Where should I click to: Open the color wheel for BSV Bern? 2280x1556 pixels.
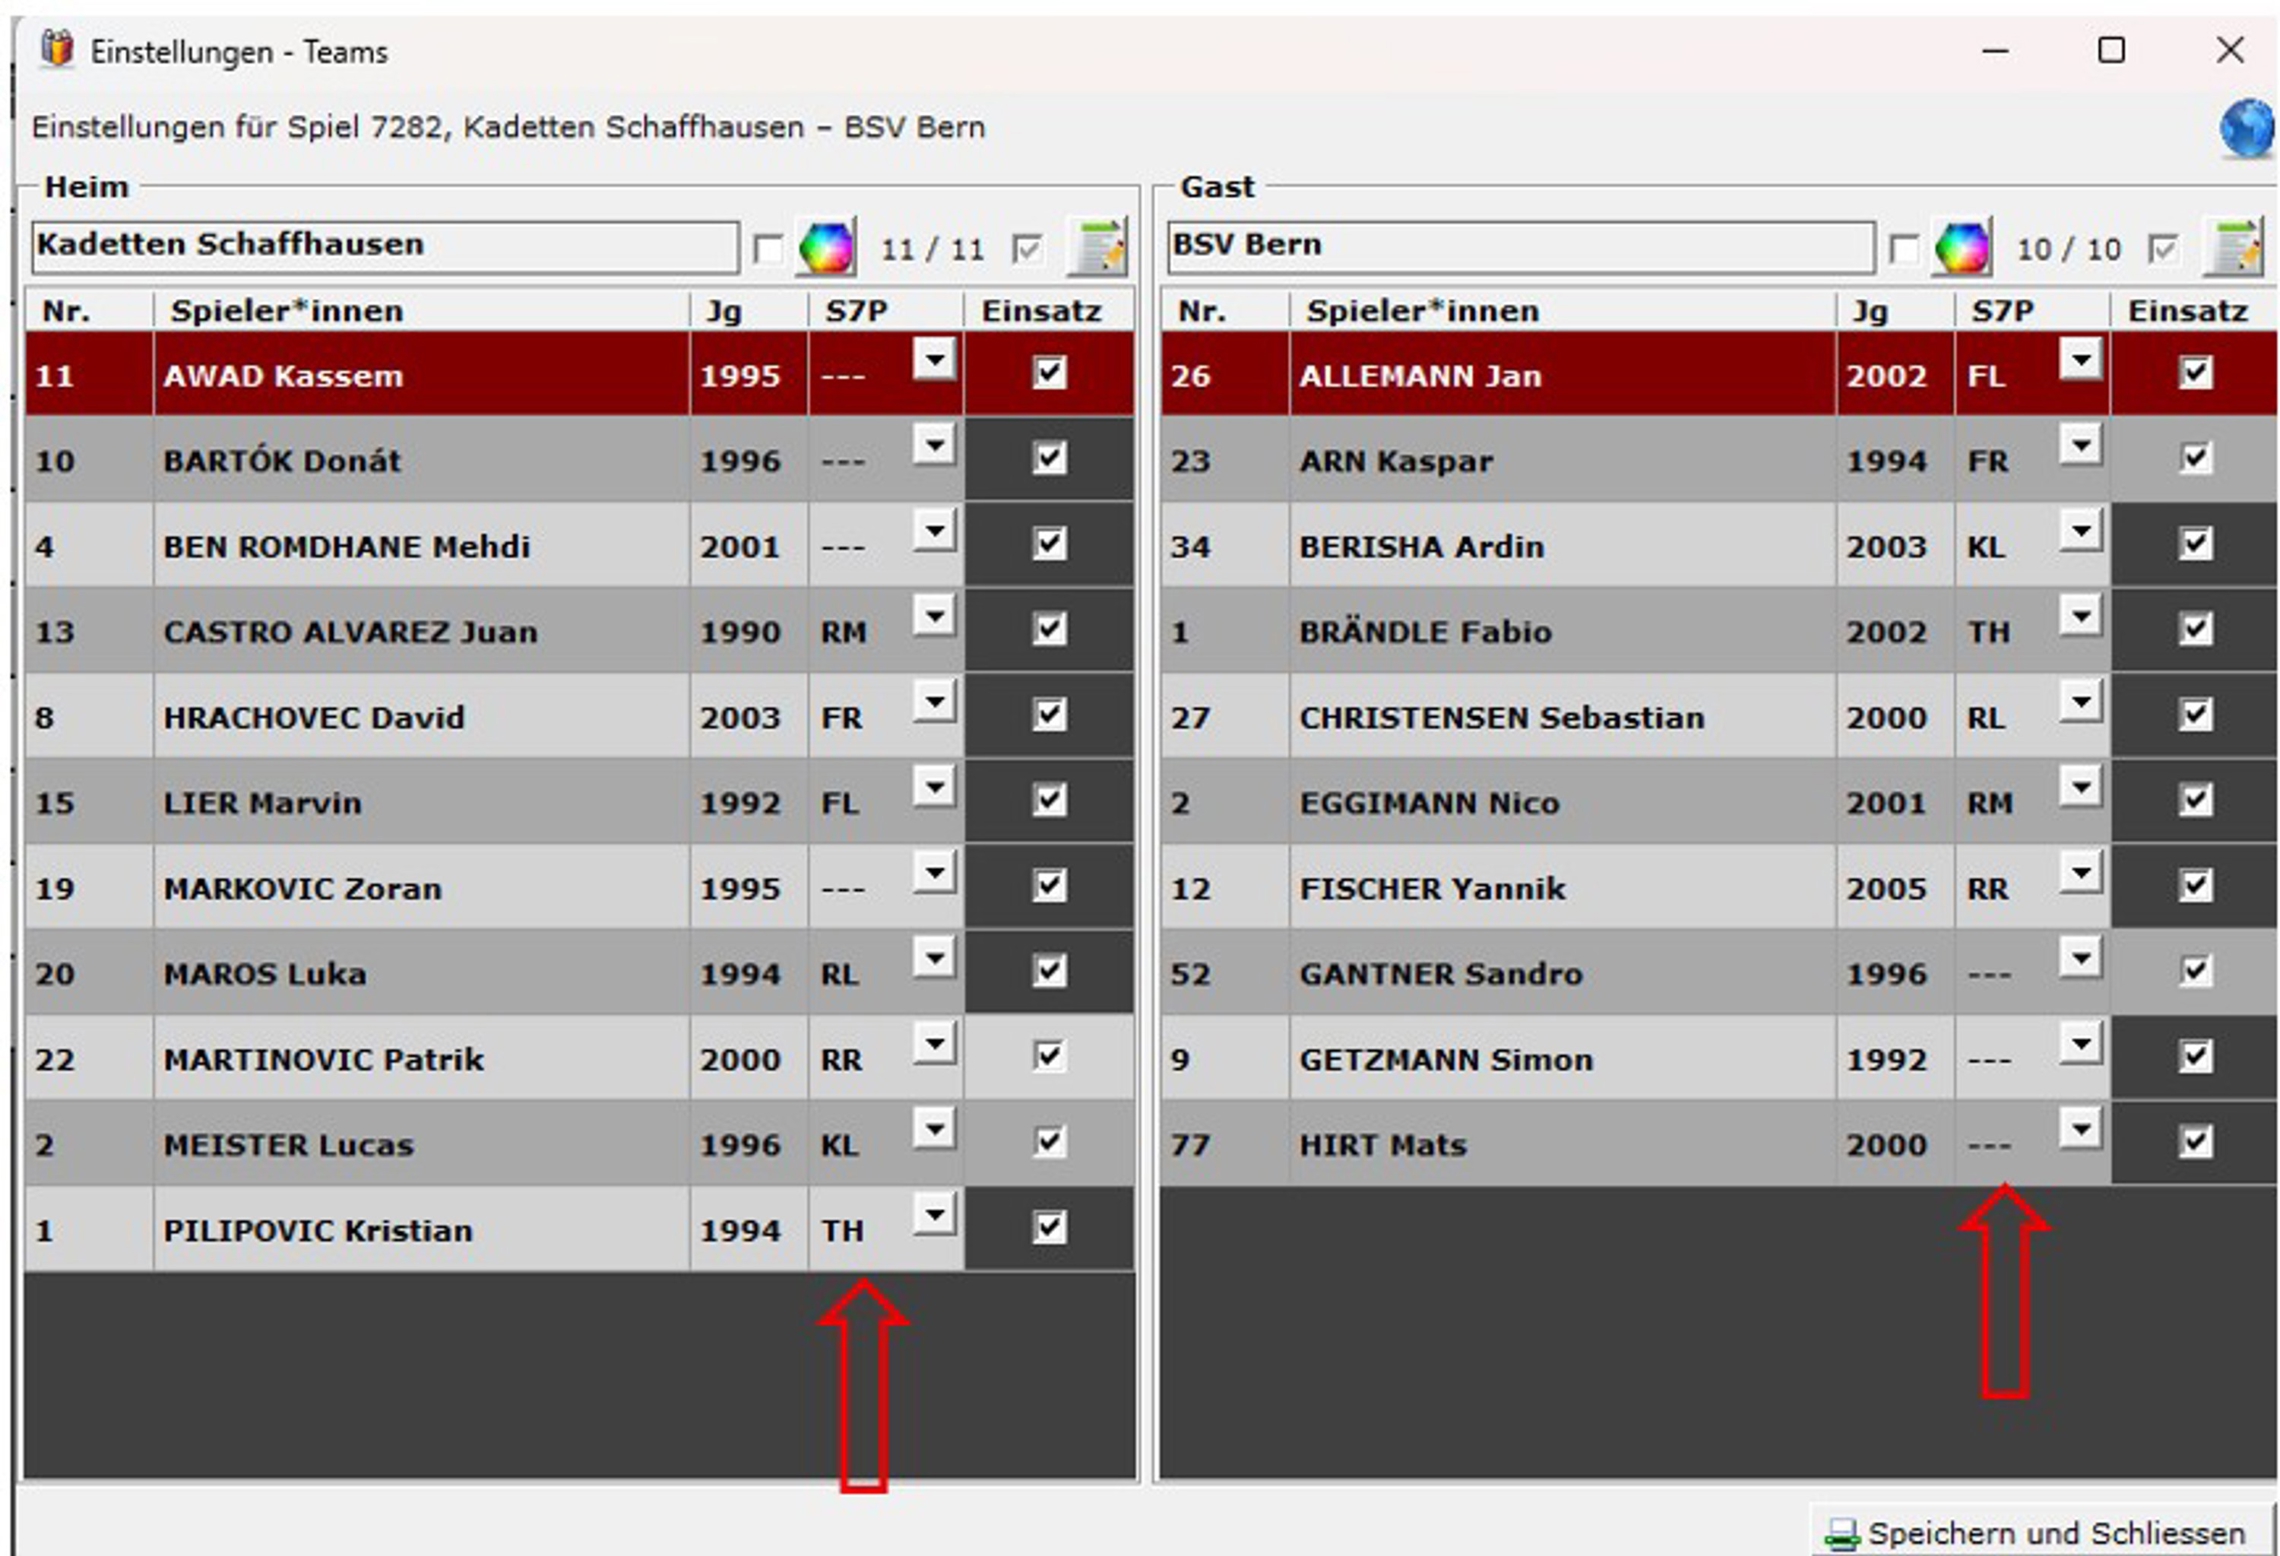coord(1961,247)
